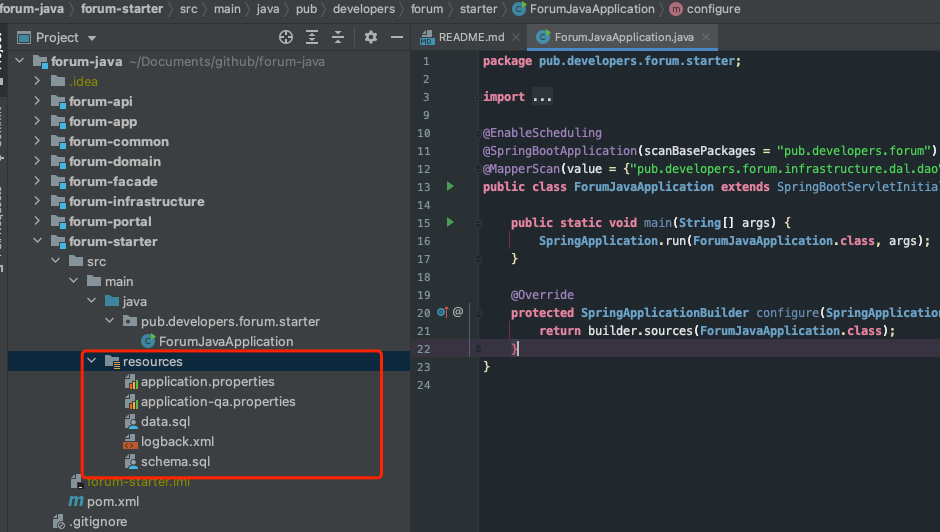The height and width of the screenshot is (532, 940).
Task: Collapse the forum-starter module arrow
Action: pos(37,241)
